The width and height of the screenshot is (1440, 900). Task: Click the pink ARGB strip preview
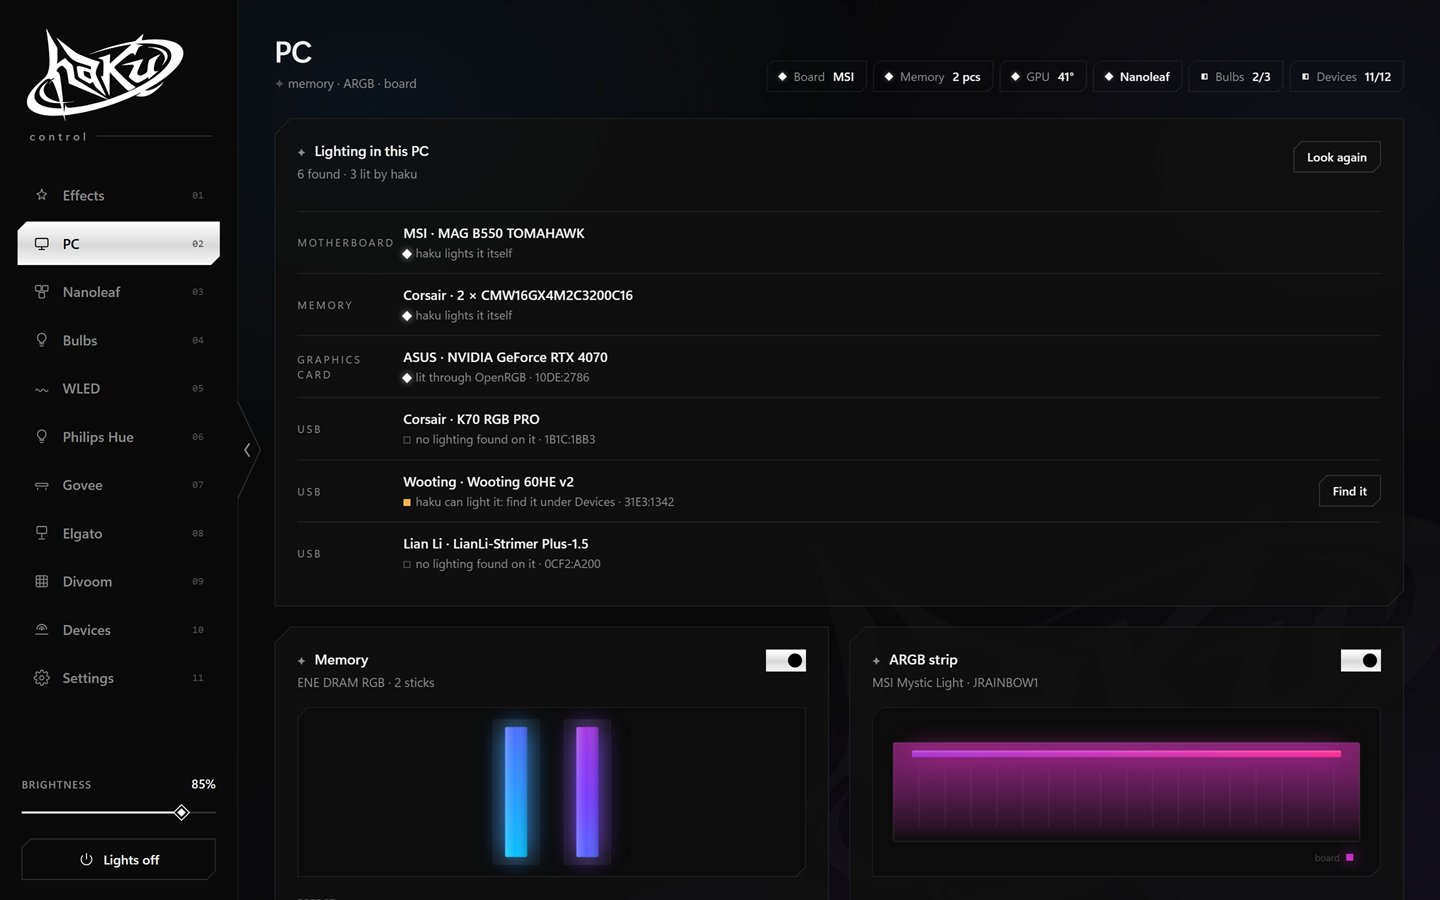(1126, 791)
